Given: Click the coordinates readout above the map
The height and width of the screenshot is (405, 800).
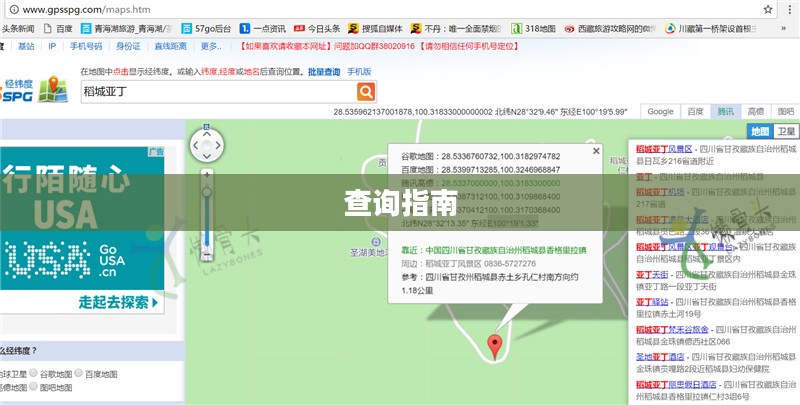Looking at the screenshot, I should tap(480, 111).
